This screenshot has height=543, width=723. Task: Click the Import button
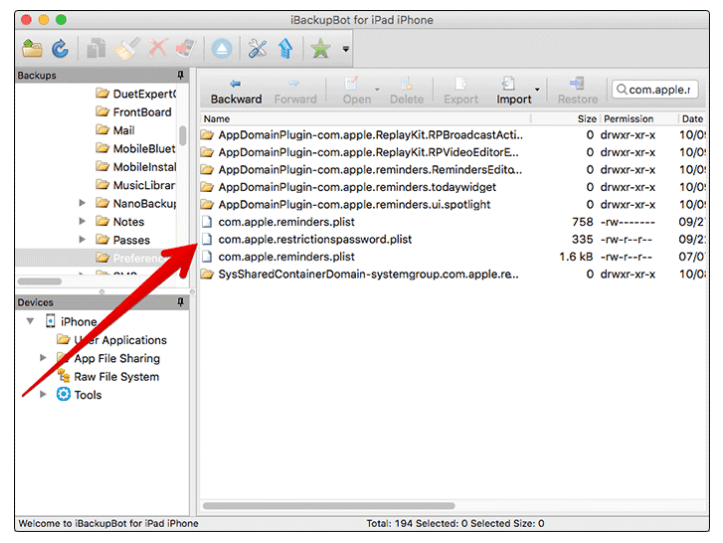(x=513, y=90)
